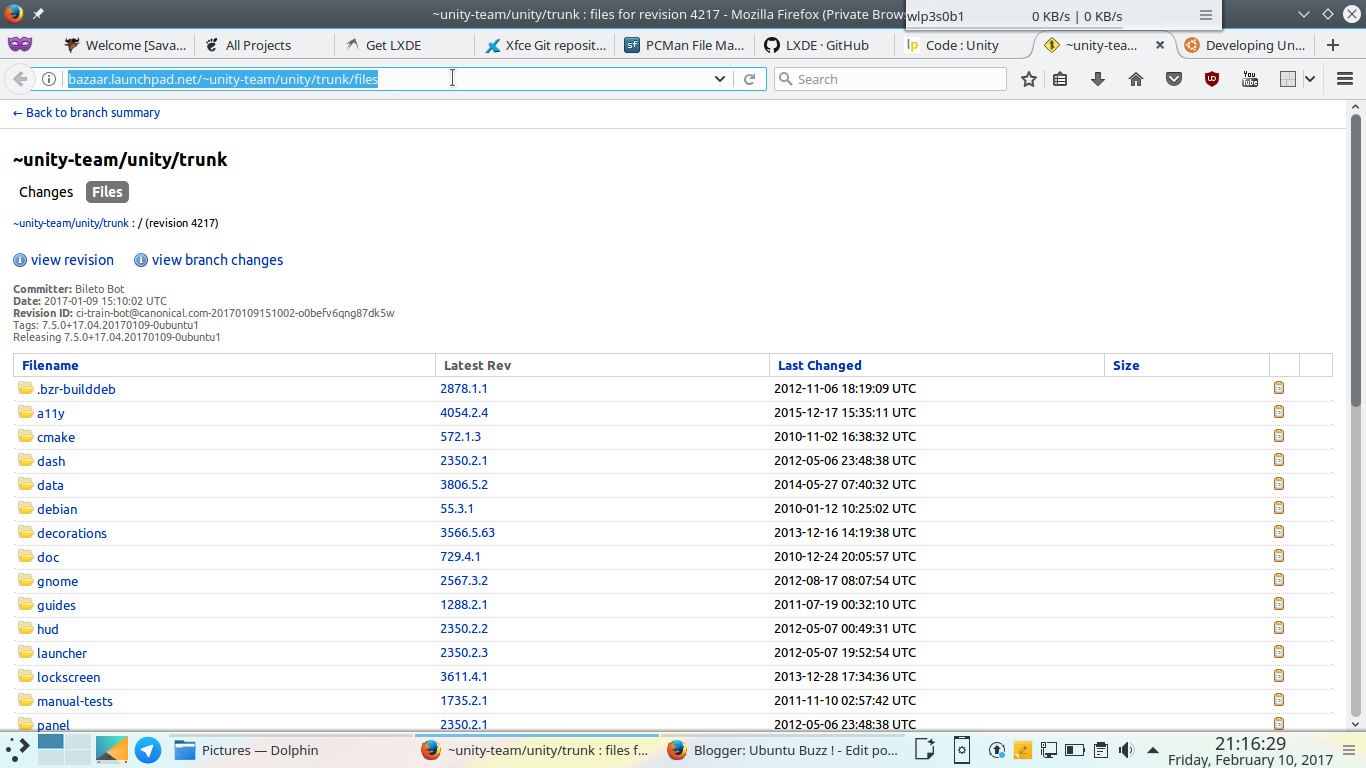
Task: Click the clipboard manager tray icon
Action: [x=1100, y=749]
